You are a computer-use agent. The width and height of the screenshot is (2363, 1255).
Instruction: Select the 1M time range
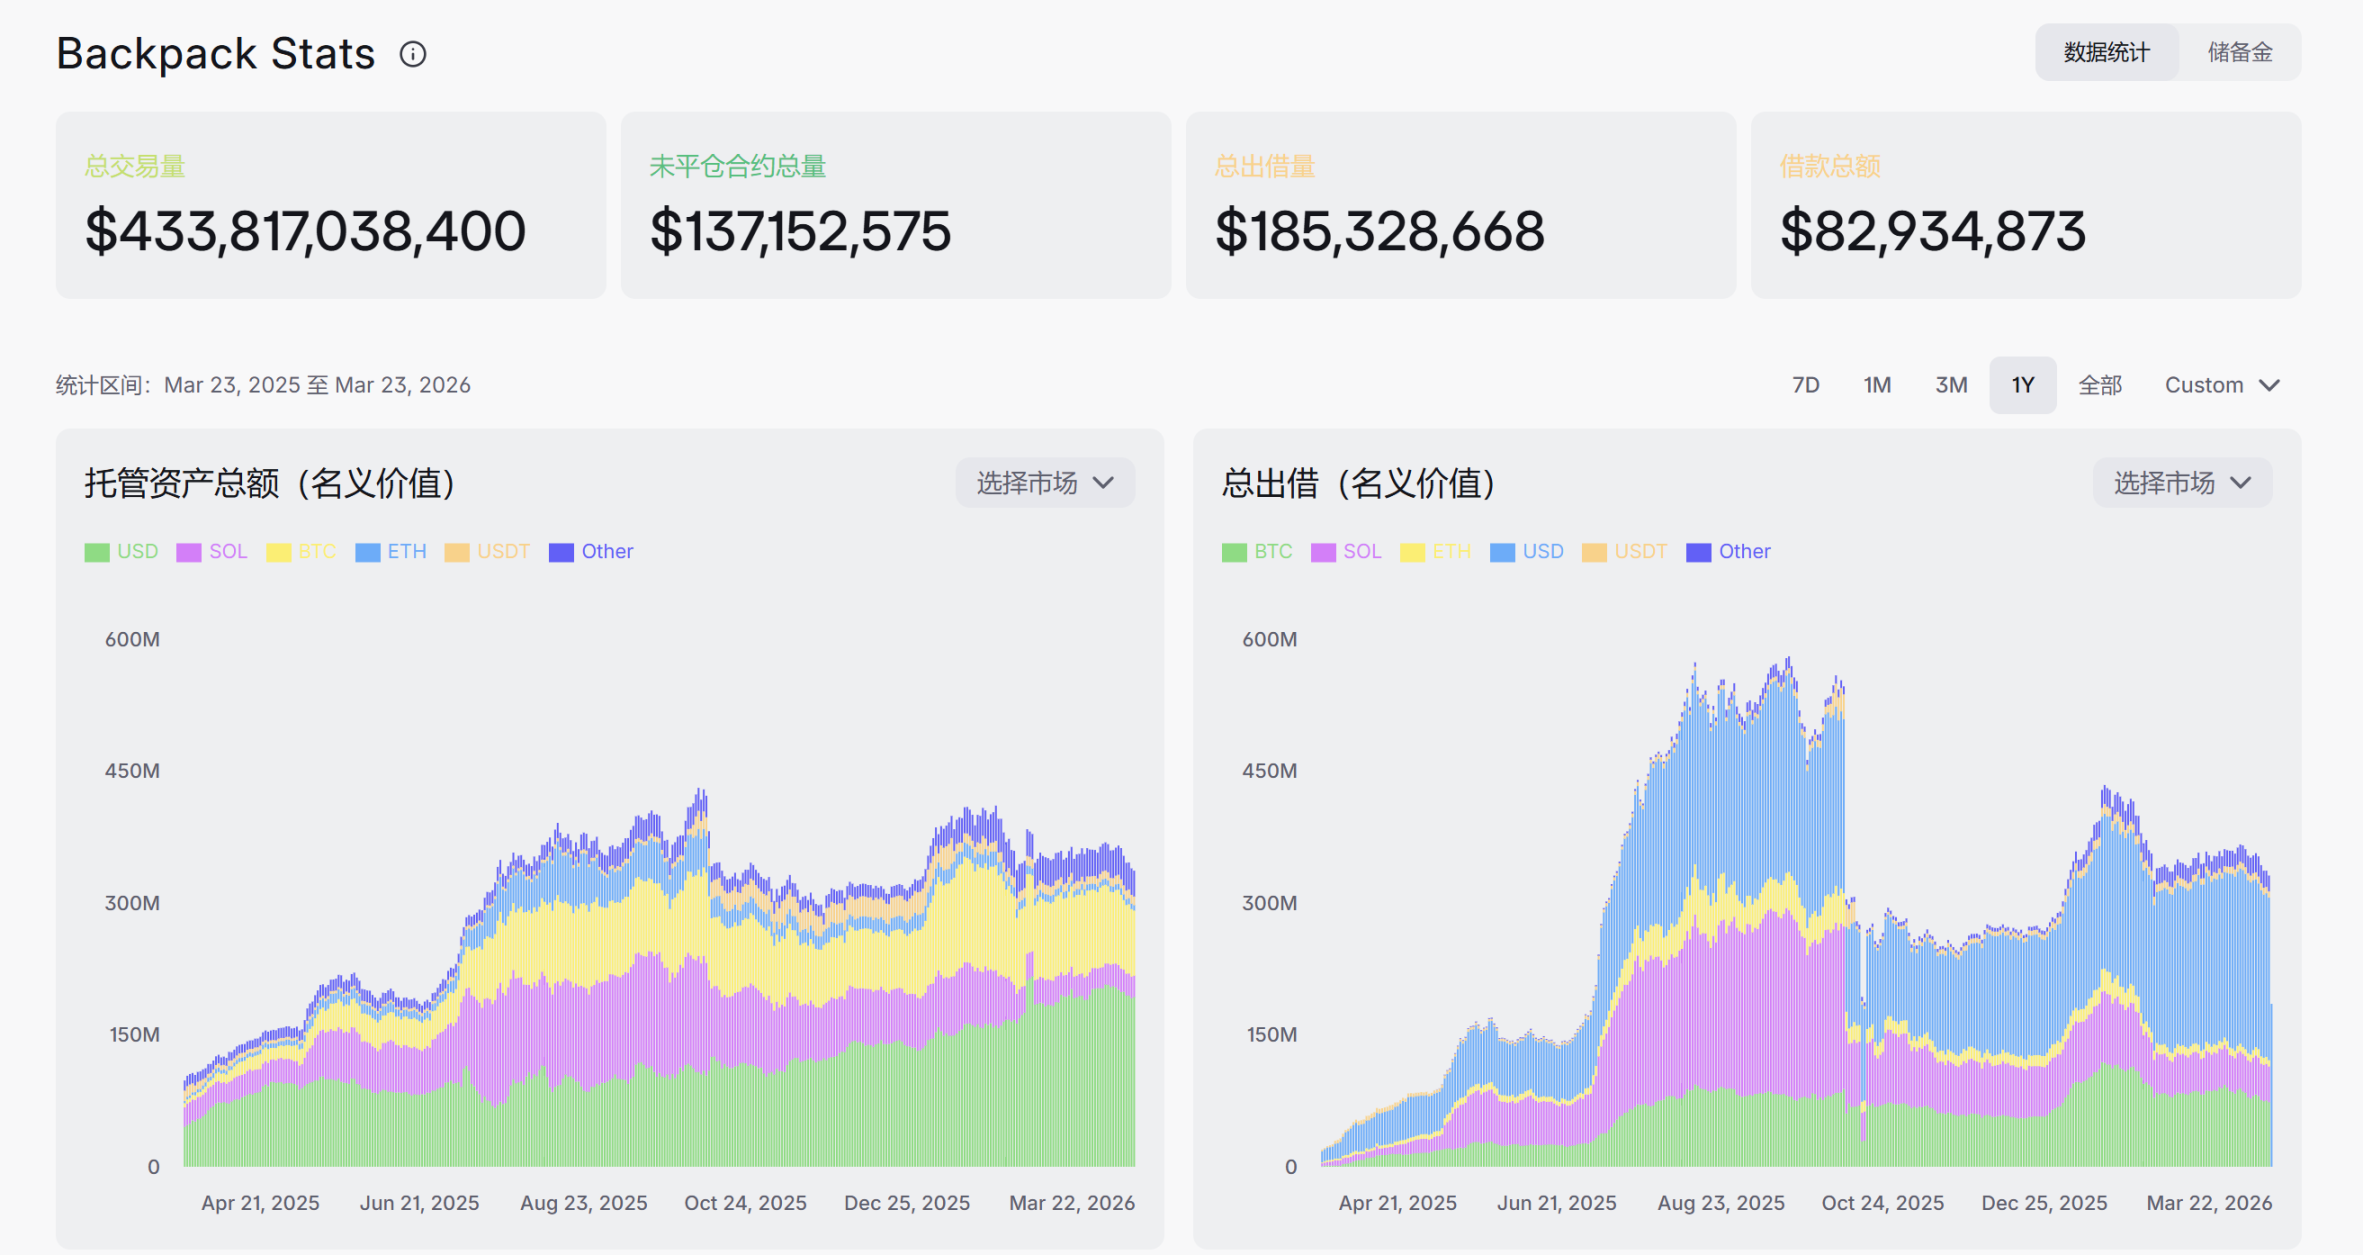tap(1877, 384)
